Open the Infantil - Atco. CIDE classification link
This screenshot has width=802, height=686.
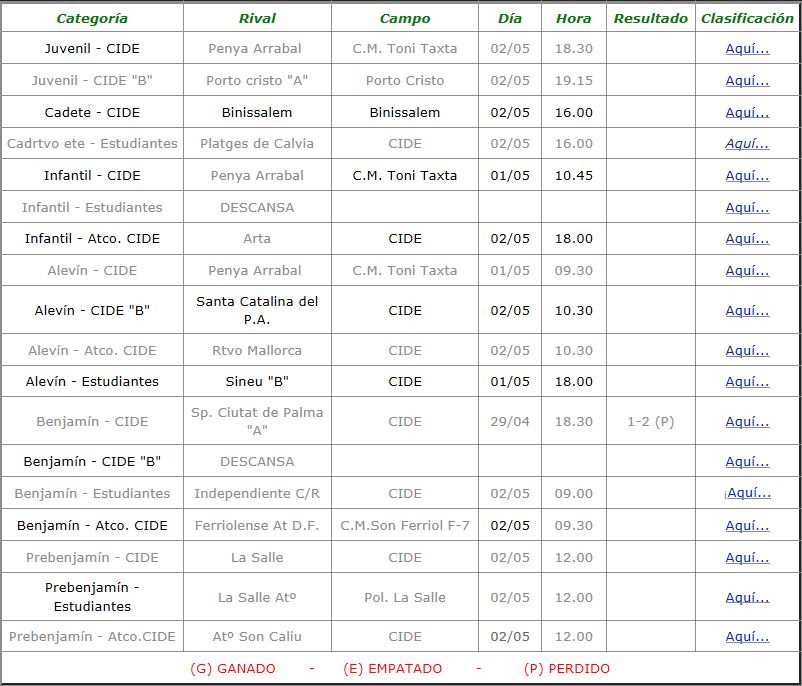coord(747,238)
